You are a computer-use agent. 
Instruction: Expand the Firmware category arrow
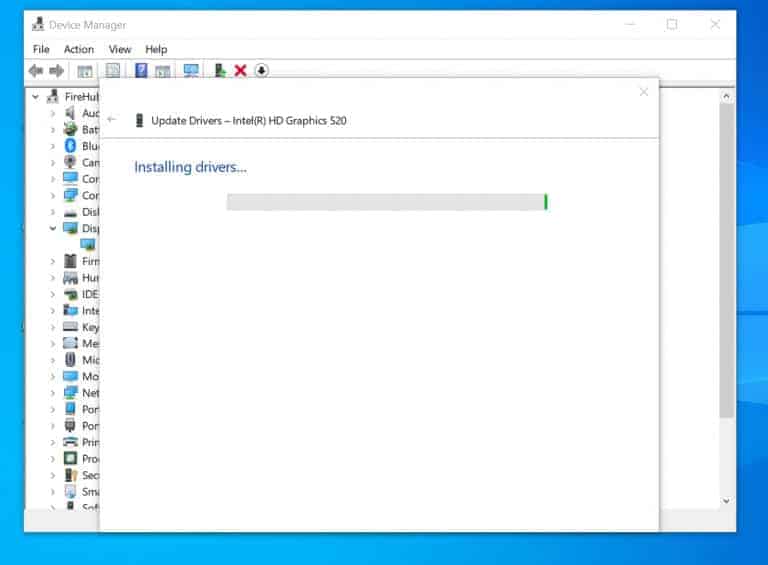(53, 261)
